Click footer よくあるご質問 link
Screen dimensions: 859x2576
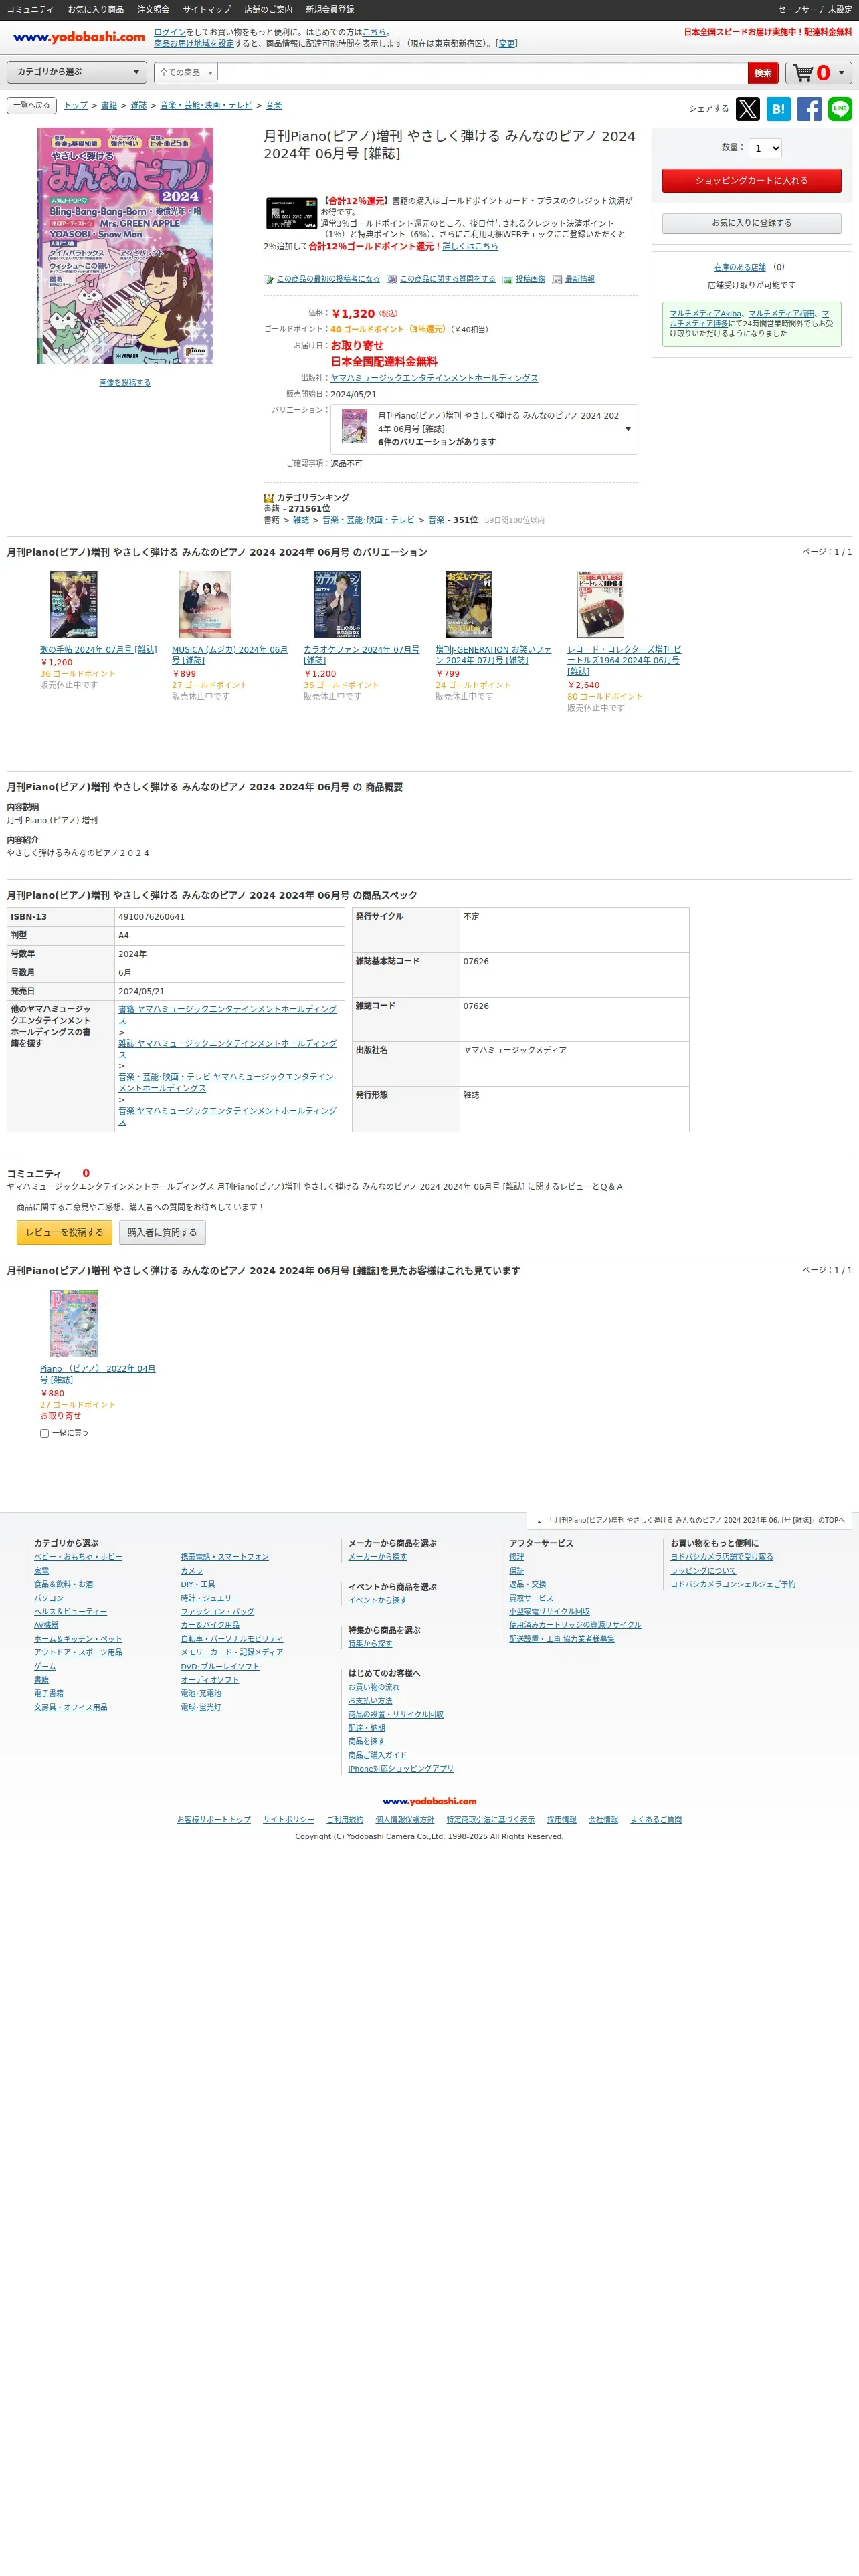tap(656, 1819)
